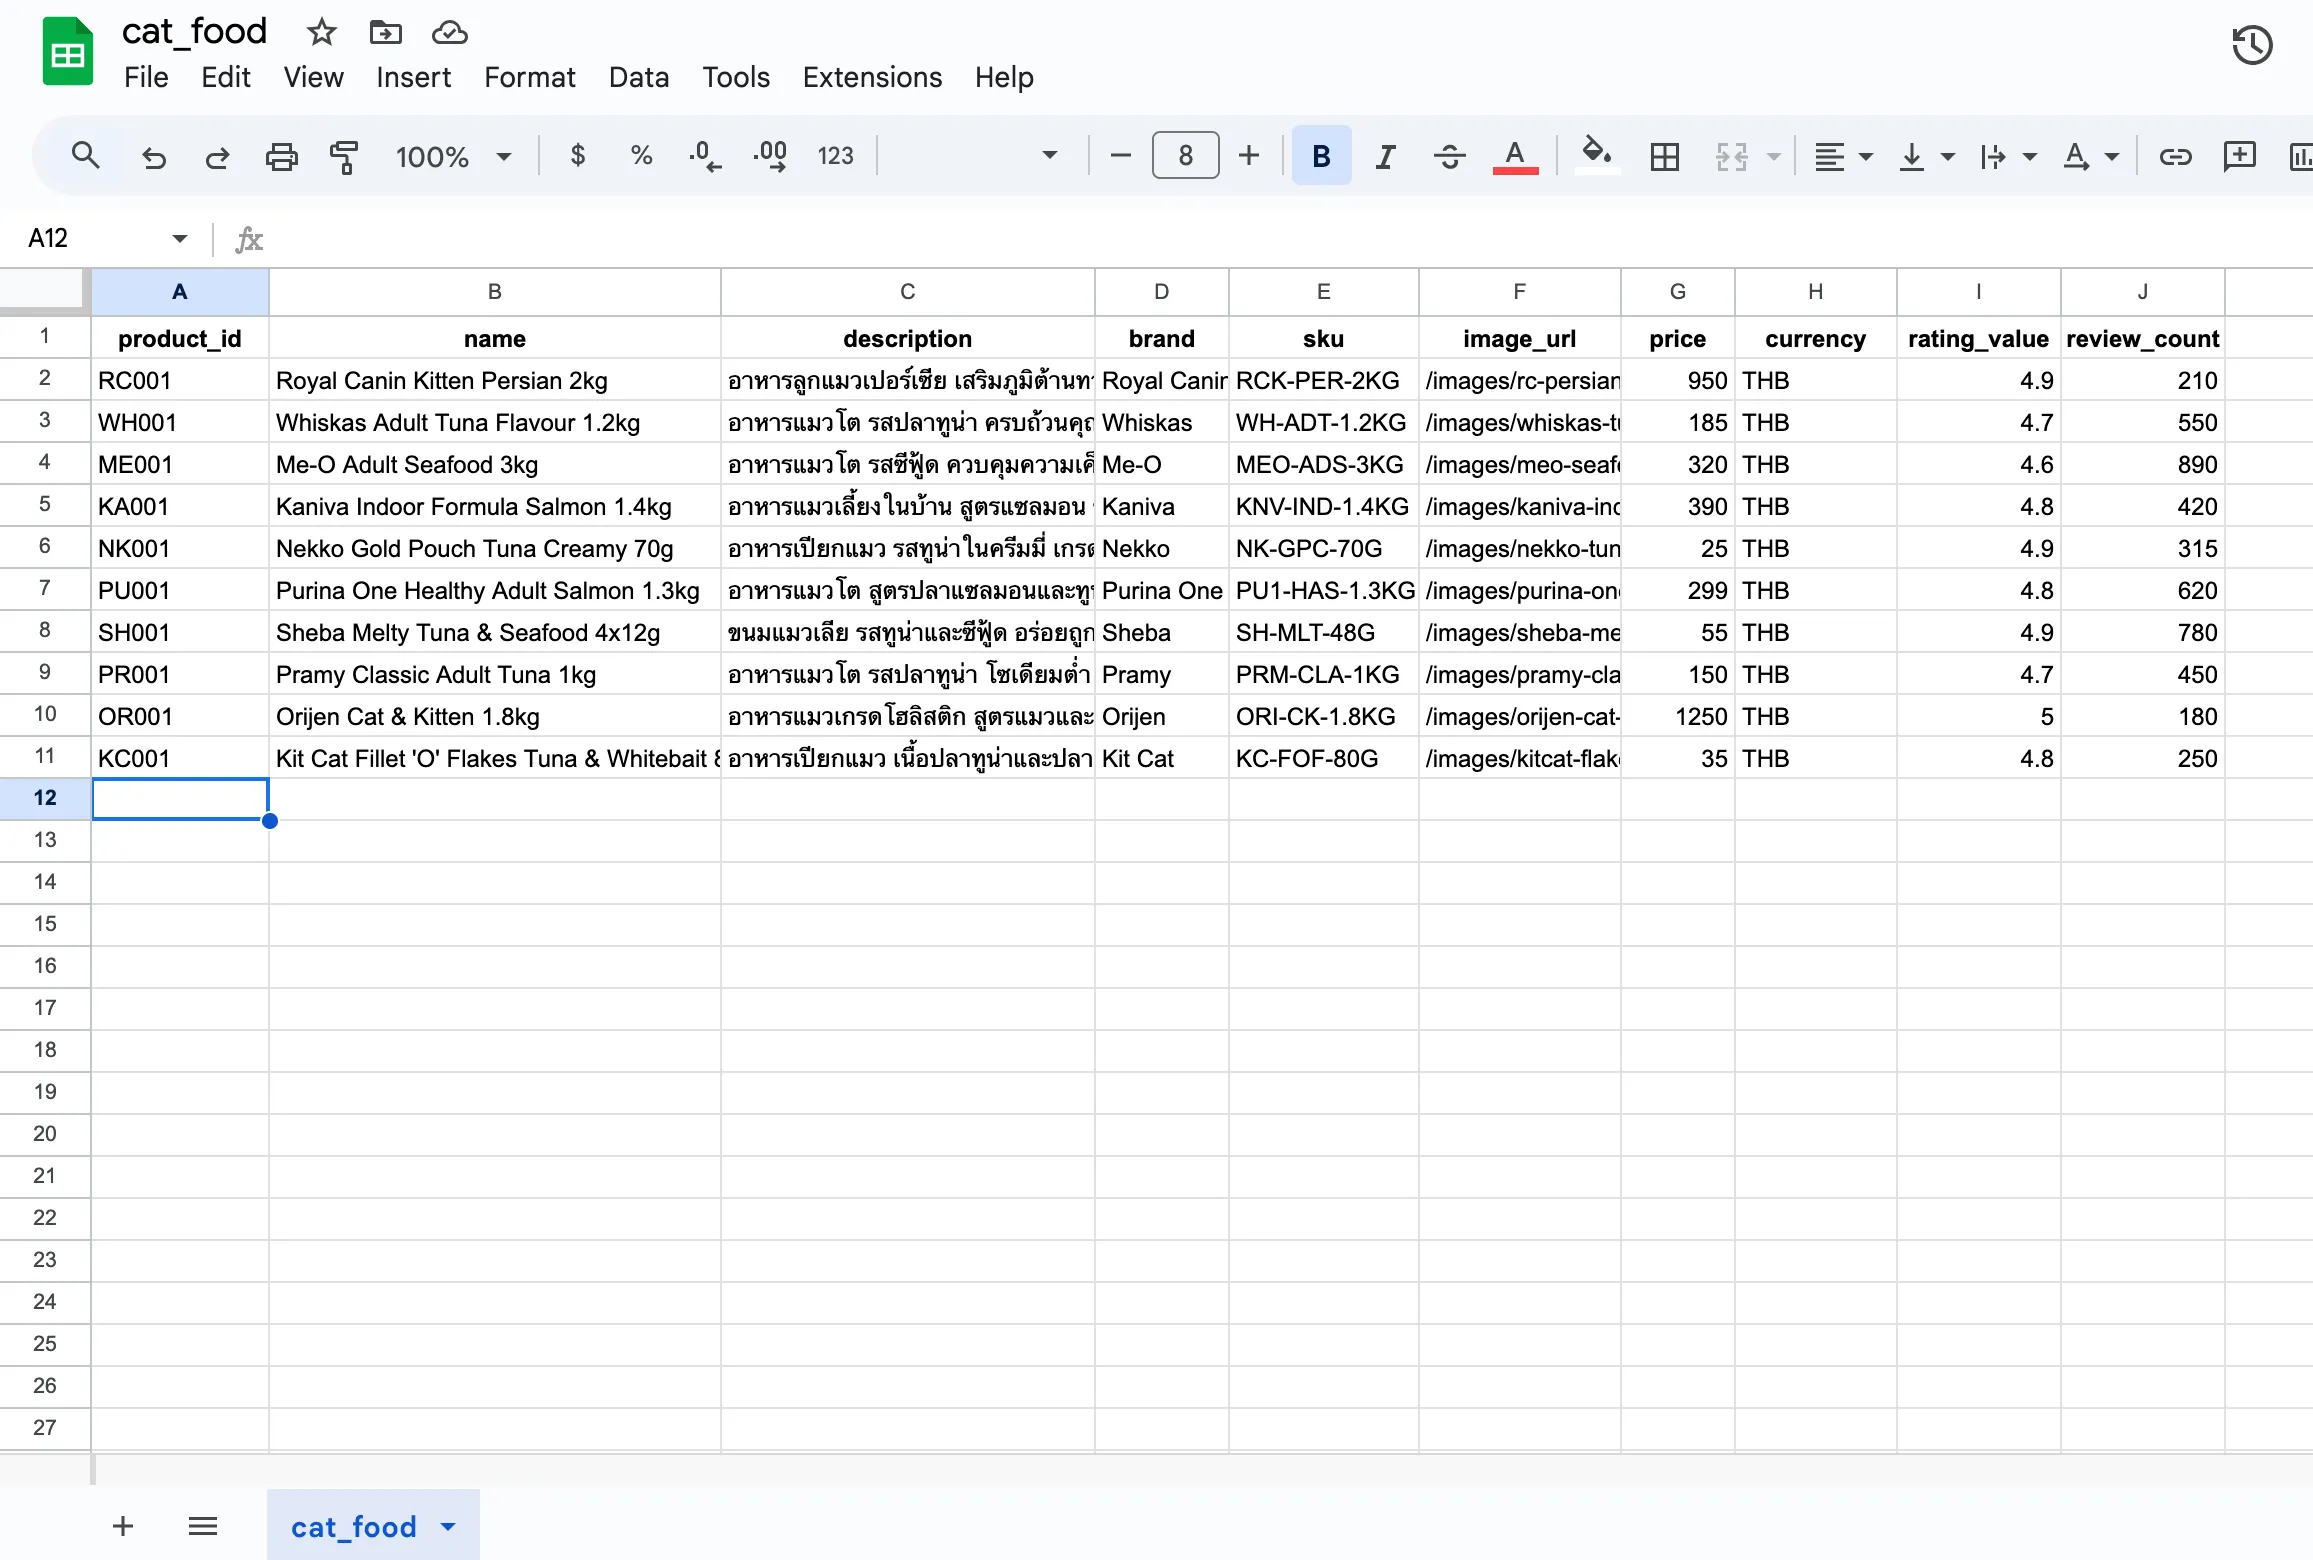Star the cat_food document
The height and width of the screenshot is (1560, 2313).
tap(321, 33)
